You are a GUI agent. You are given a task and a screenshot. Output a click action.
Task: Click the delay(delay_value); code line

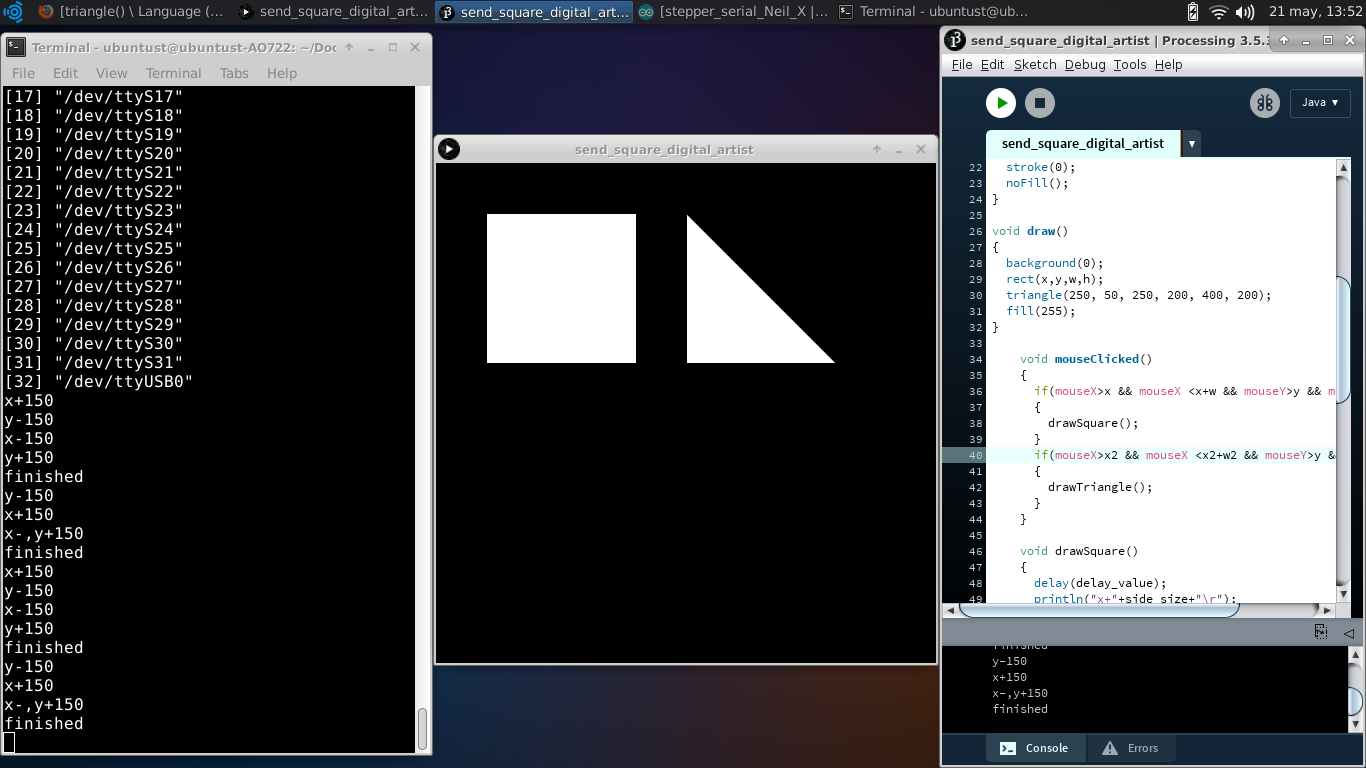(1100, 583)
